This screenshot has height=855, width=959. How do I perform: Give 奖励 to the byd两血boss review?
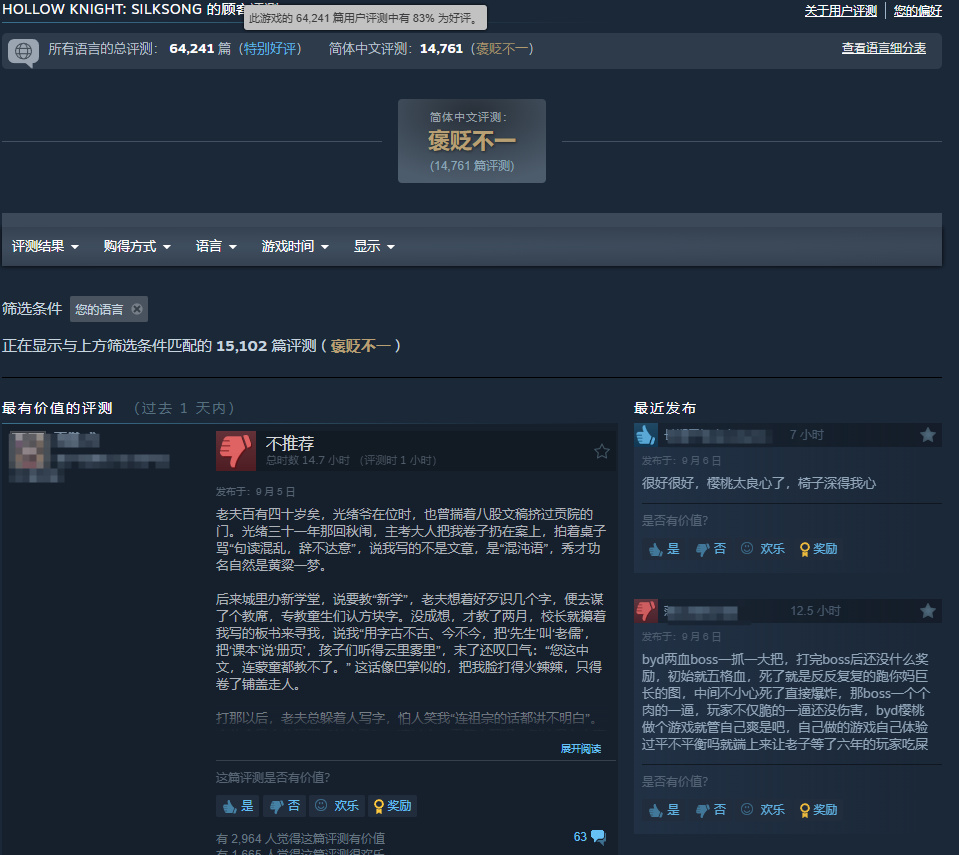(x=818, y=810)
